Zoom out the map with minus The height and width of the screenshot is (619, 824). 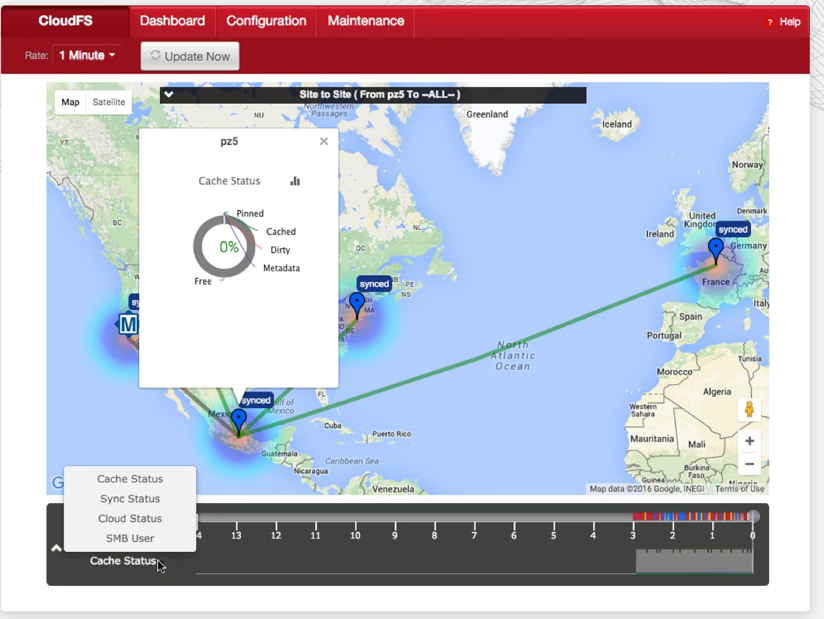tap(749, 464)
